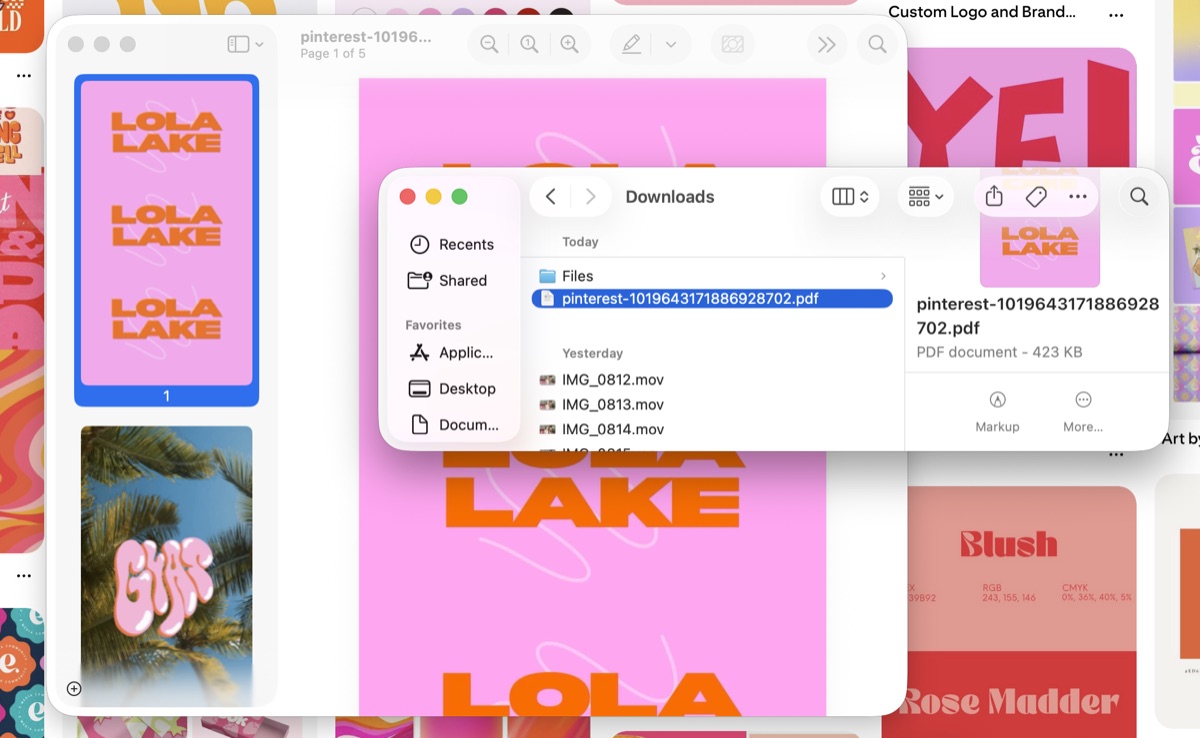
Task: Select IMG_0814.mov in Finder
Action: (712, 429)
